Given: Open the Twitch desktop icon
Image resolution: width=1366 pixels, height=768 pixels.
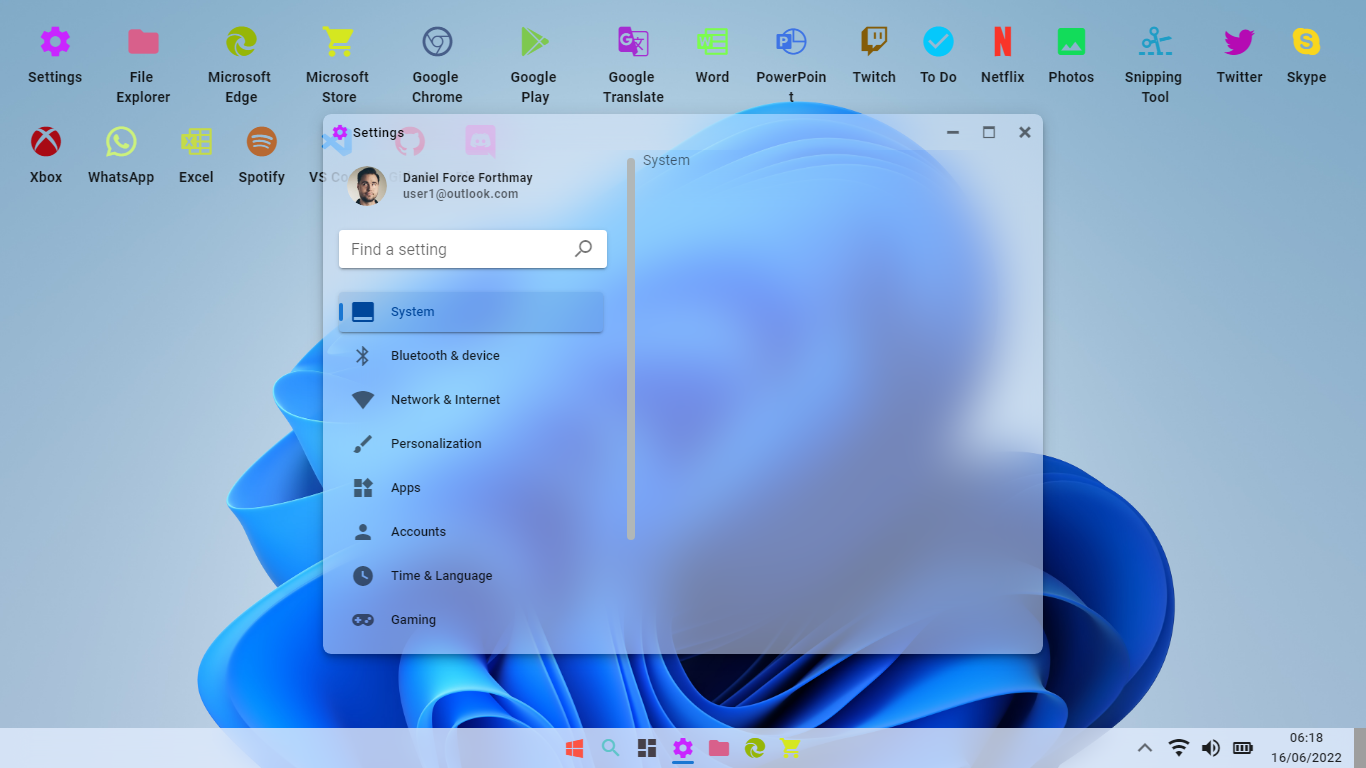Looking at the screenshot, I should (x=874, y=57).
